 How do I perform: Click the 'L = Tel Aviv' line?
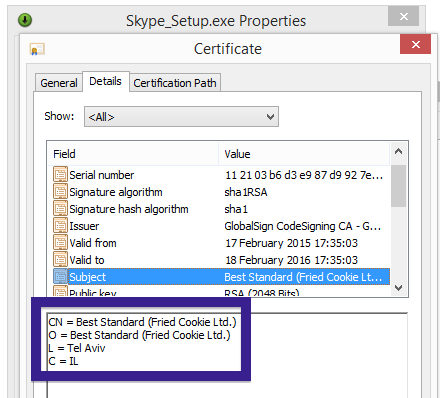point(77,348)
